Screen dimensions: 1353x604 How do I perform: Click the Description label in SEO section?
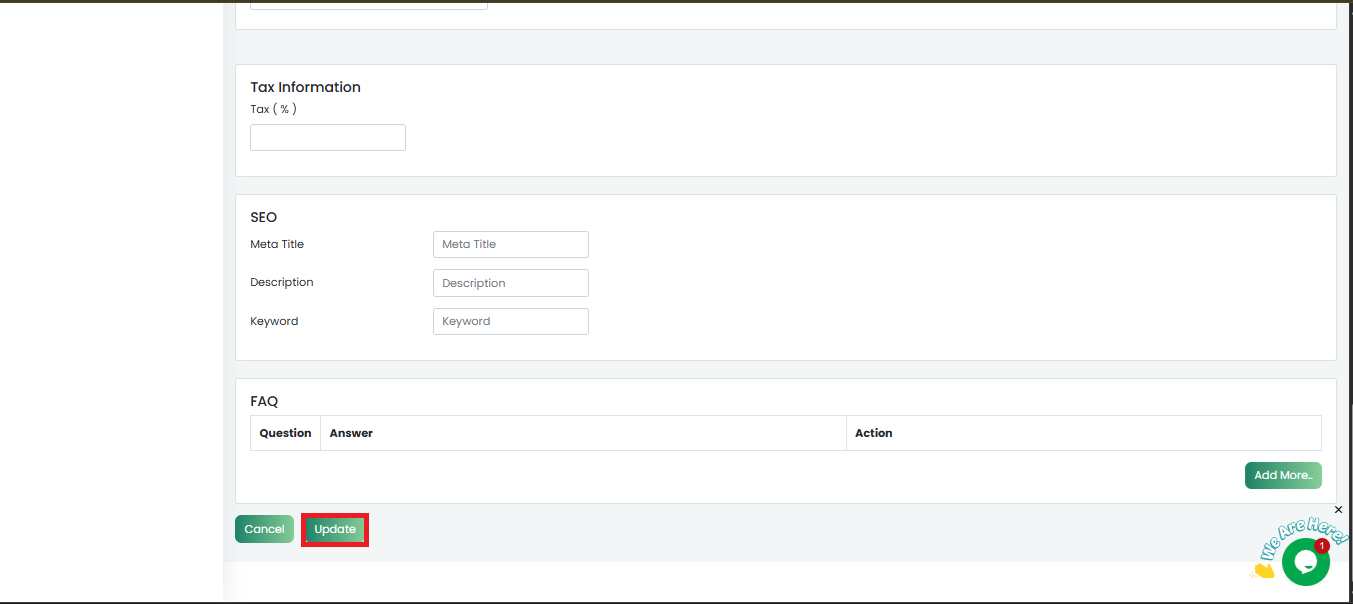point(282,282)
